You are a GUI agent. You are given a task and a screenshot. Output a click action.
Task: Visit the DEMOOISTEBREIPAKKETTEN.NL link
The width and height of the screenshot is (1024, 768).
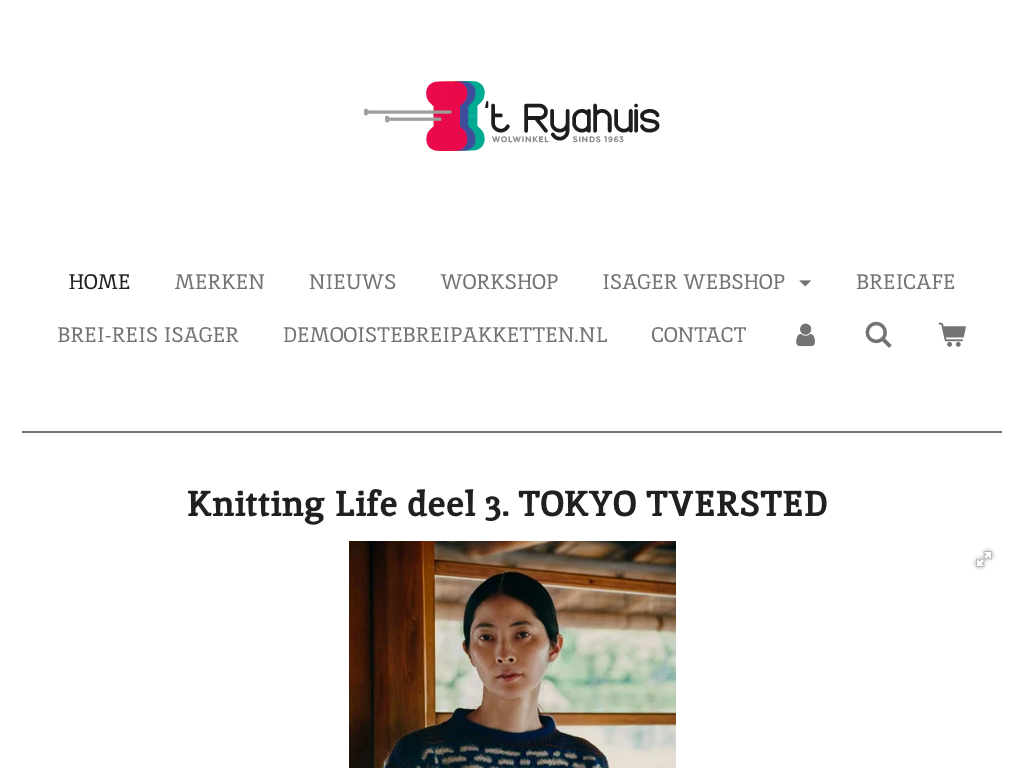[445, 334]
